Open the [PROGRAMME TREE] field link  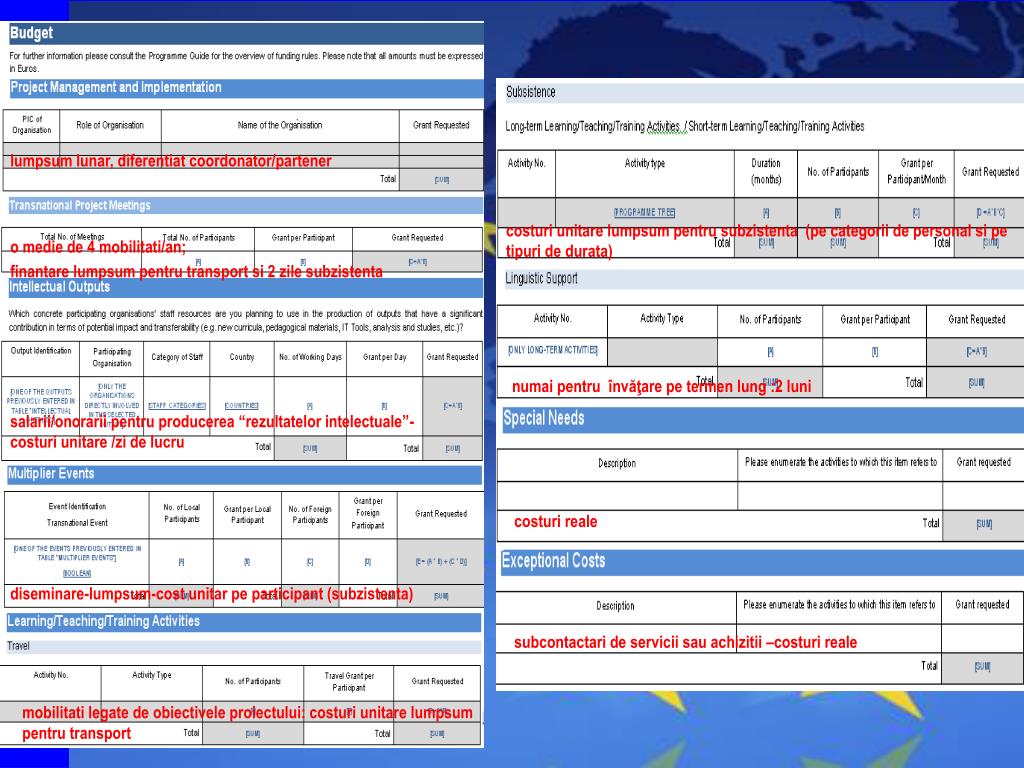pyautogui.click(x=645, y=212)
